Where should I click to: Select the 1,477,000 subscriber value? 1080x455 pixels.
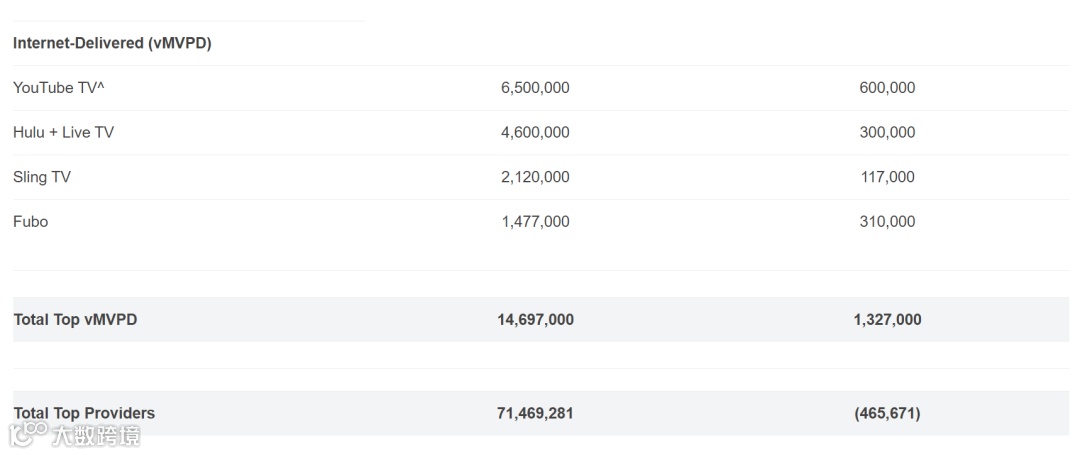[535, 221]
